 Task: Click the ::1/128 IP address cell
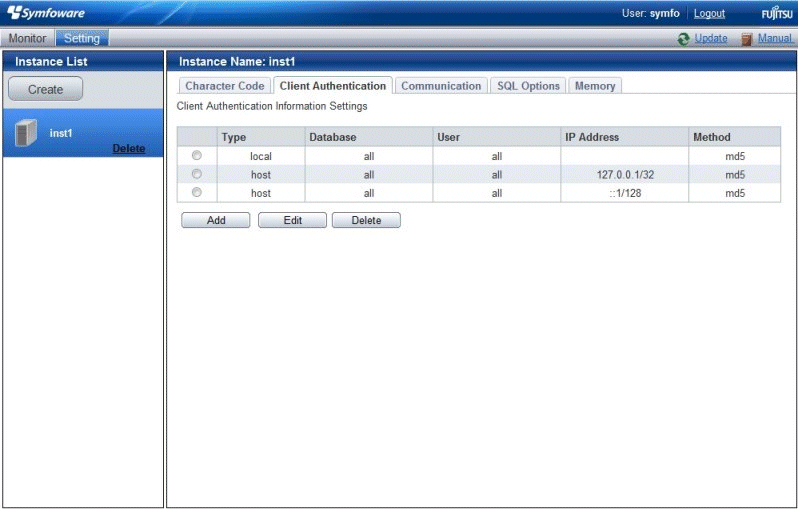625,193
